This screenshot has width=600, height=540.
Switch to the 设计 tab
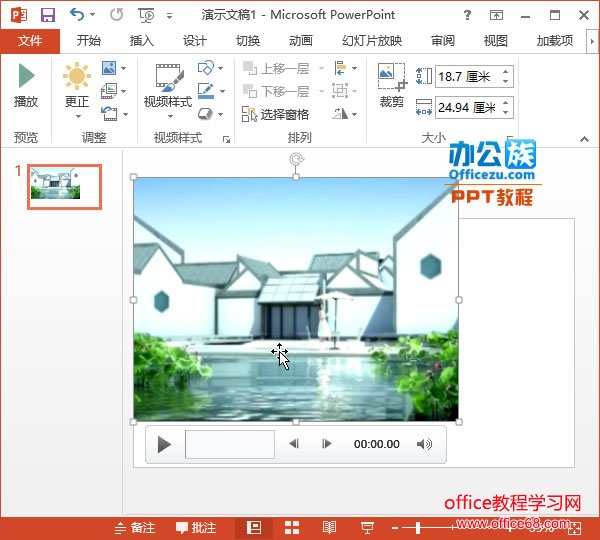pyautogui.click(x=195, y=41)
